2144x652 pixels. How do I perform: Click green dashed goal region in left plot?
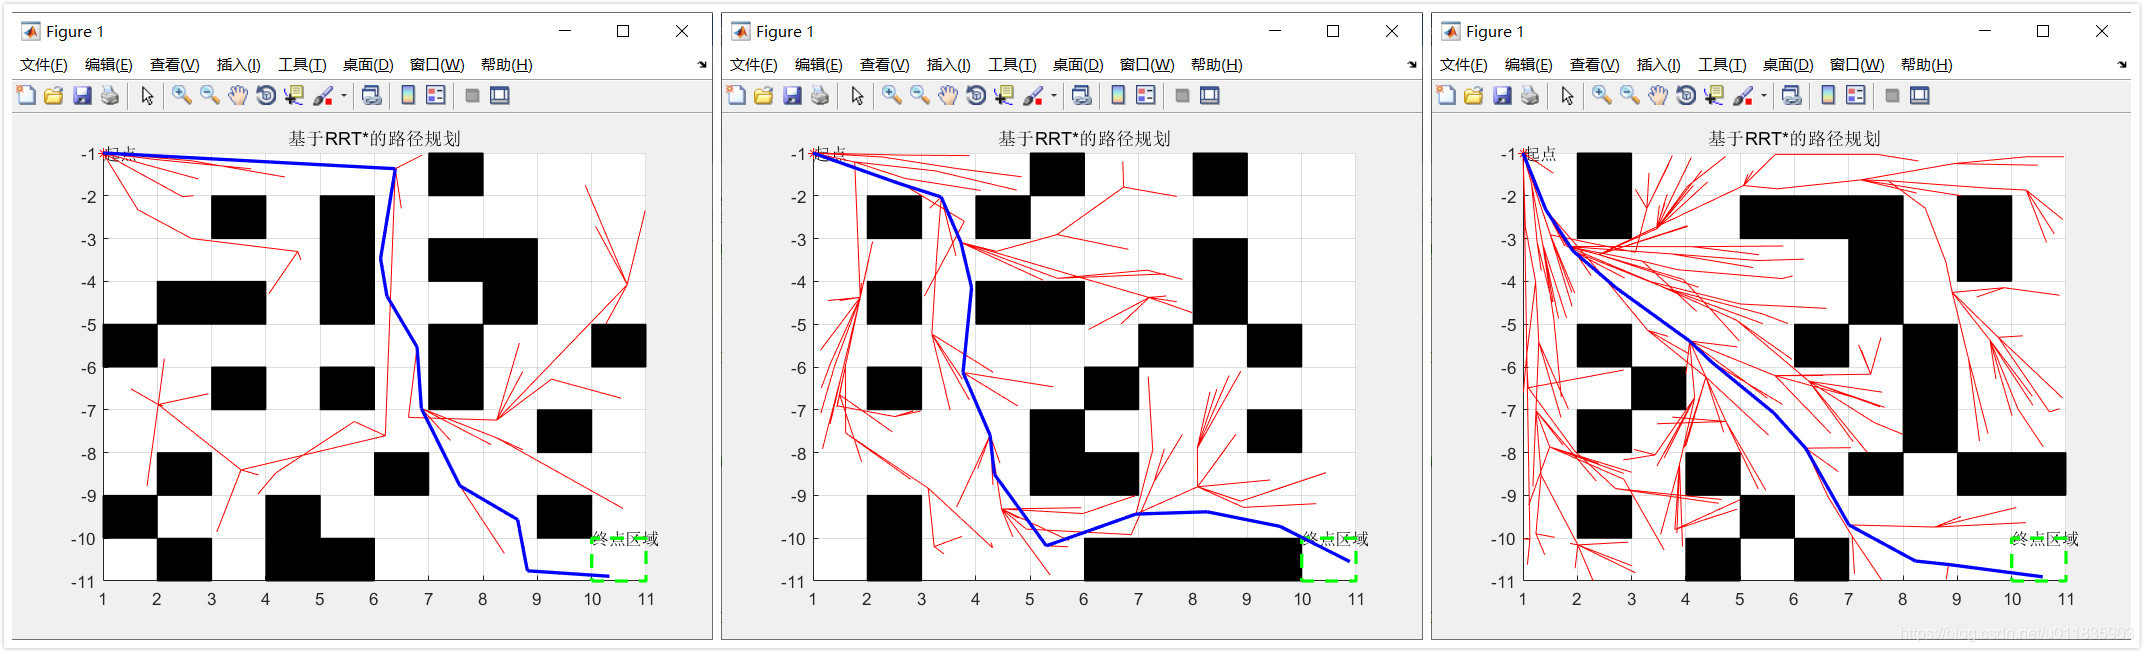click(x=619, y=559)
